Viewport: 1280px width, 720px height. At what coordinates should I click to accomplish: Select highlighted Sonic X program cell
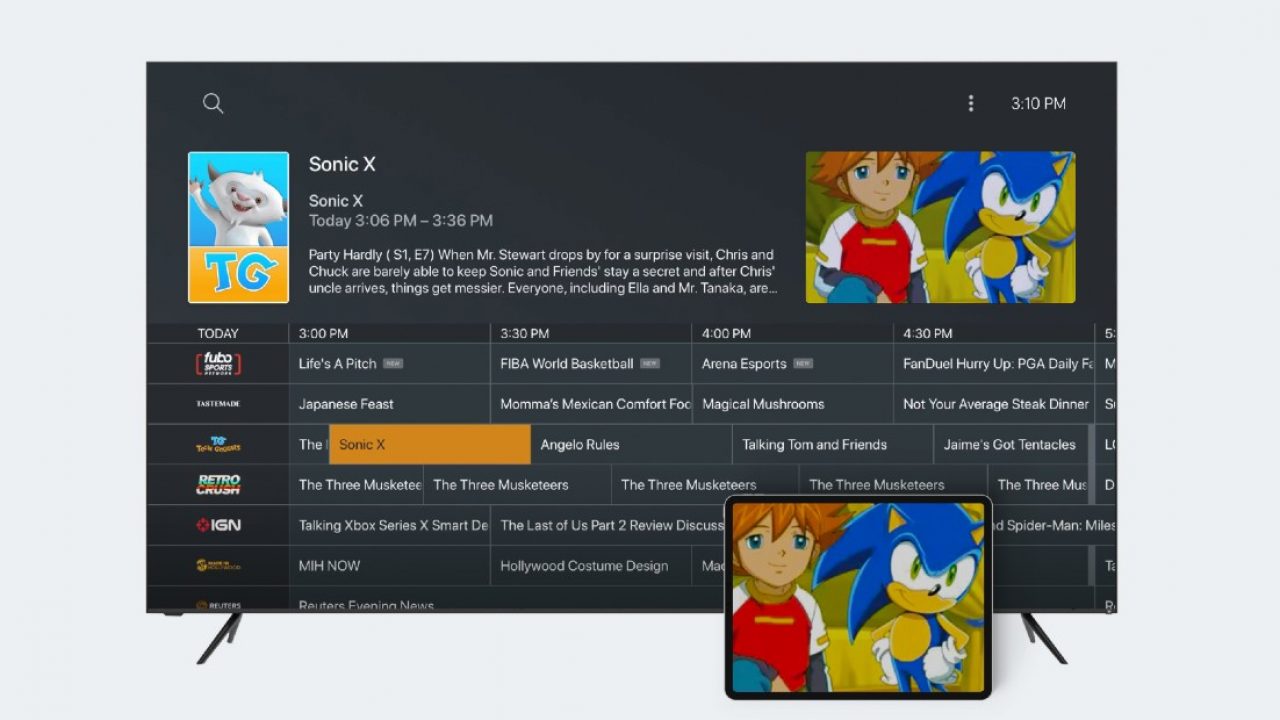coord(430,445)
